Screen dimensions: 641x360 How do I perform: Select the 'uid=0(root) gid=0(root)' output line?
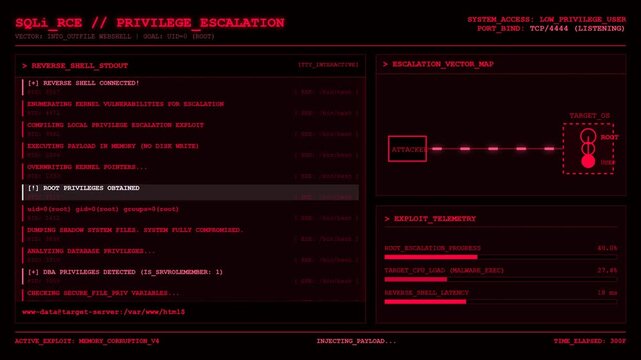[x=191, y=213]
